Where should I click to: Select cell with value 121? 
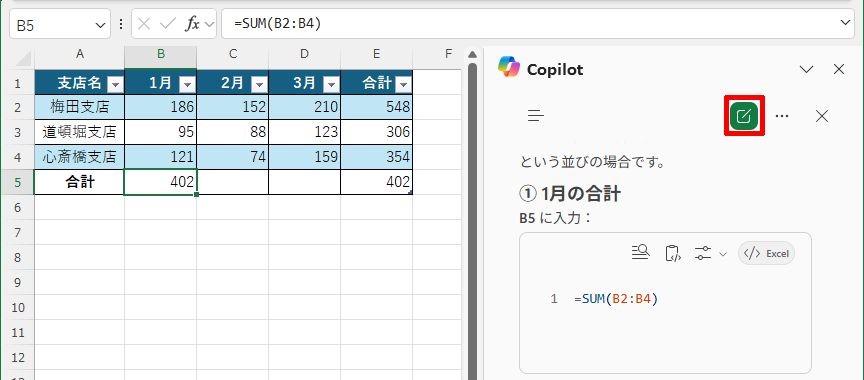click(161, 157)
